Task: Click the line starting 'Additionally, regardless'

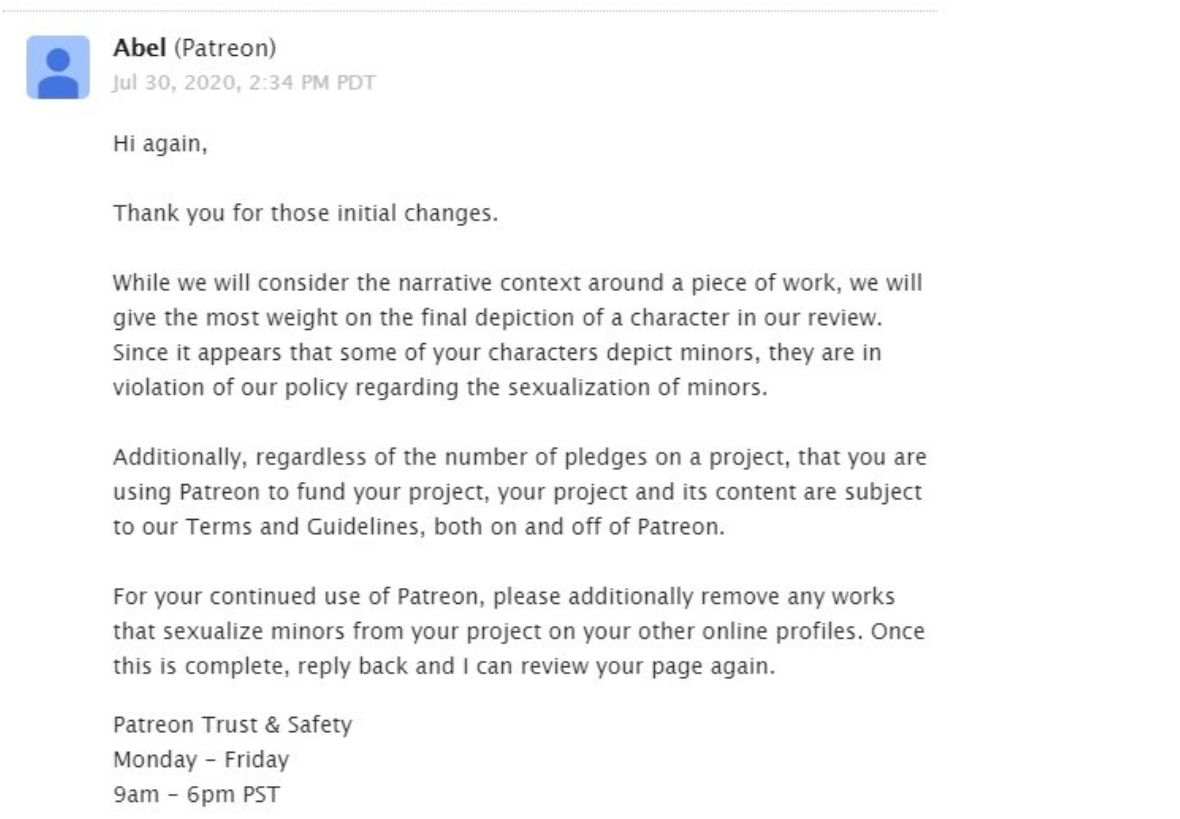Action: [x=520, y=457]
